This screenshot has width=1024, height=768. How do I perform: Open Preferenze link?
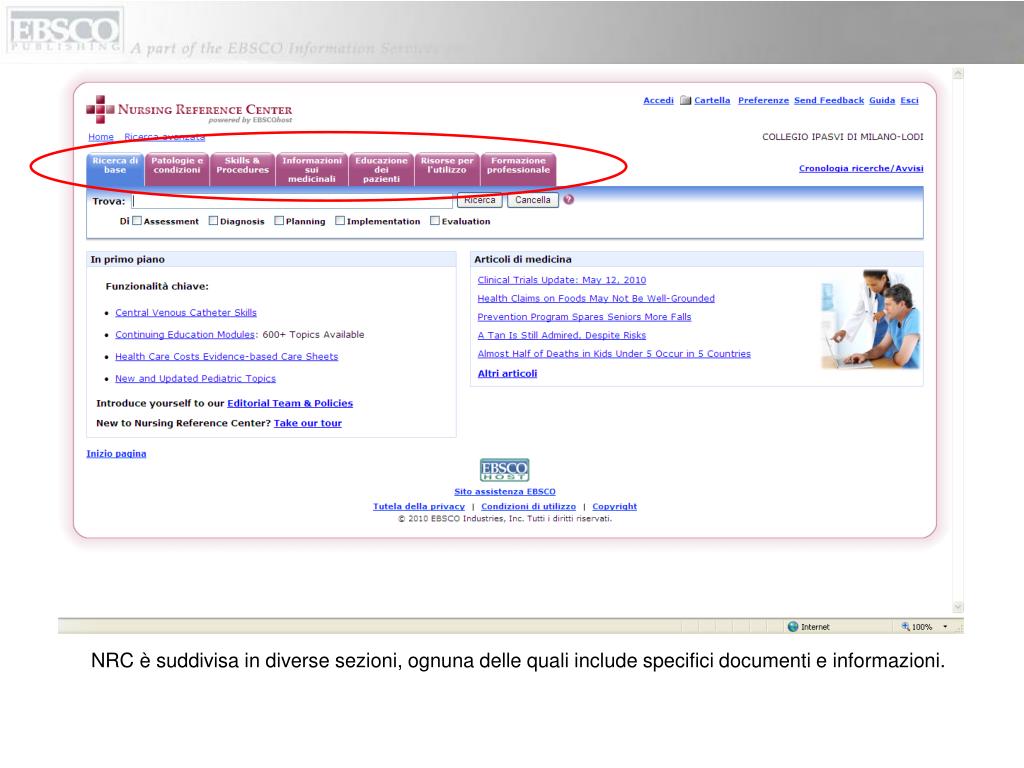click(763, 101)
